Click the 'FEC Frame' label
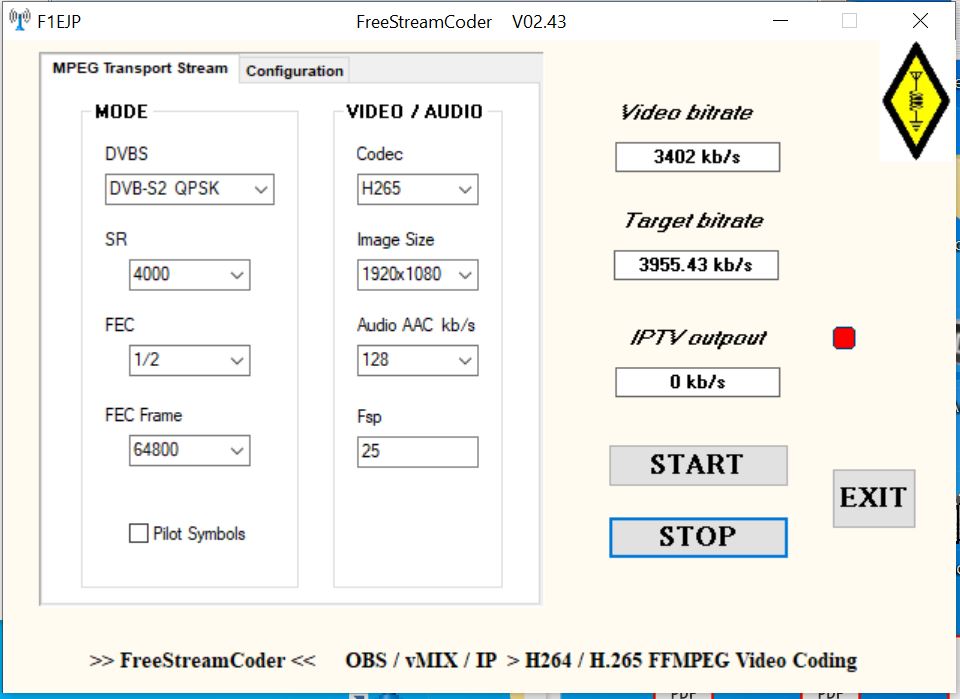This screenshot has width=960, height=699. 143,415
